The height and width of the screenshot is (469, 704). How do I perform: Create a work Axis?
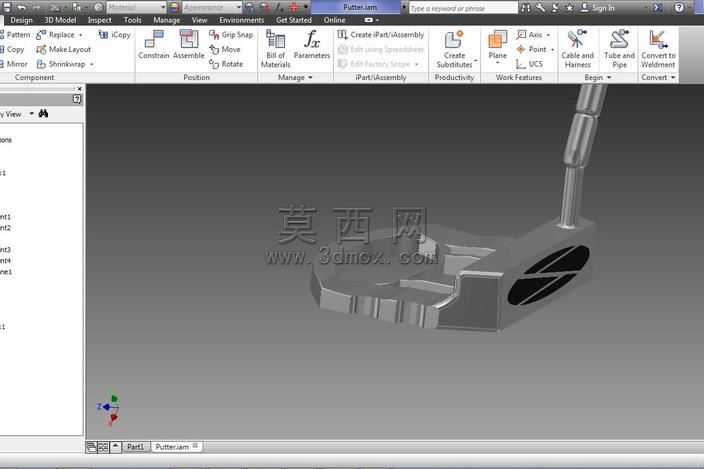click(x=529, y=35)
